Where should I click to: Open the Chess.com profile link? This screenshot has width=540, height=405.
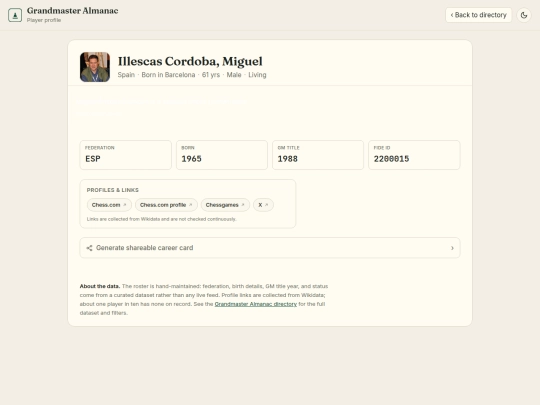166,205
